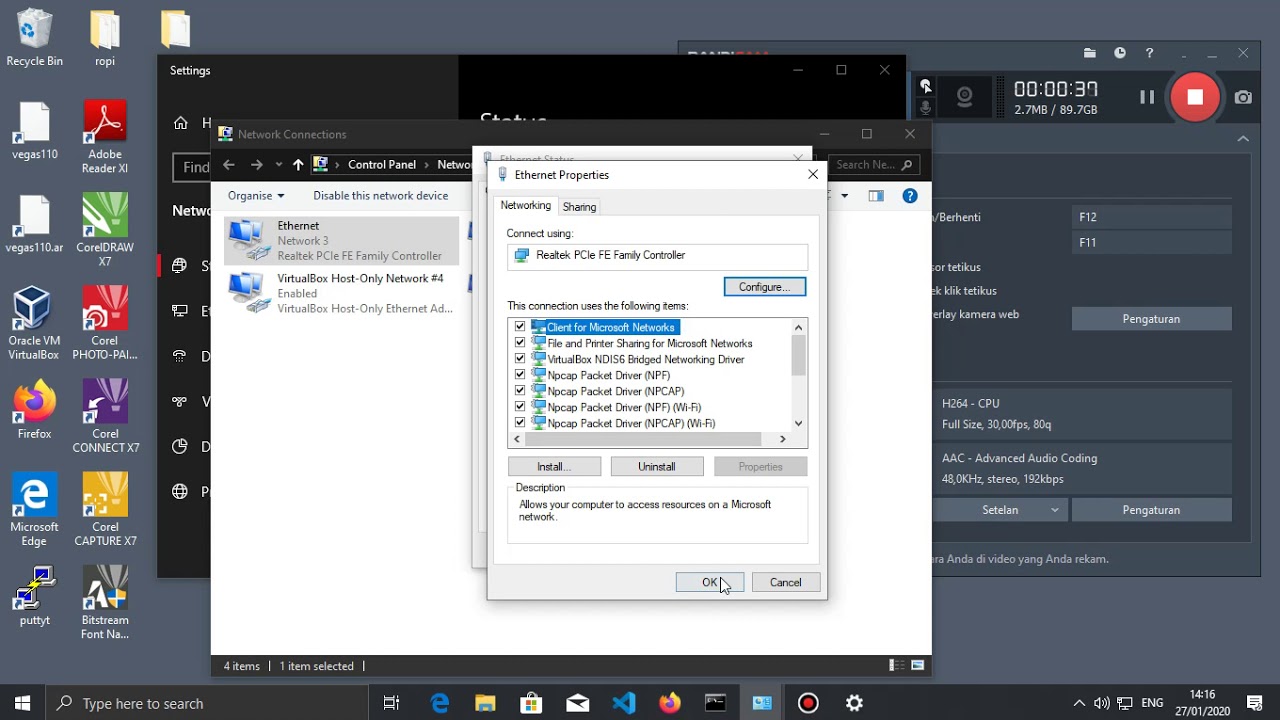
Task: Toggle VirtualBox NDIS6 Bridged Networking Driver checkbox
Action: point(519,359)
